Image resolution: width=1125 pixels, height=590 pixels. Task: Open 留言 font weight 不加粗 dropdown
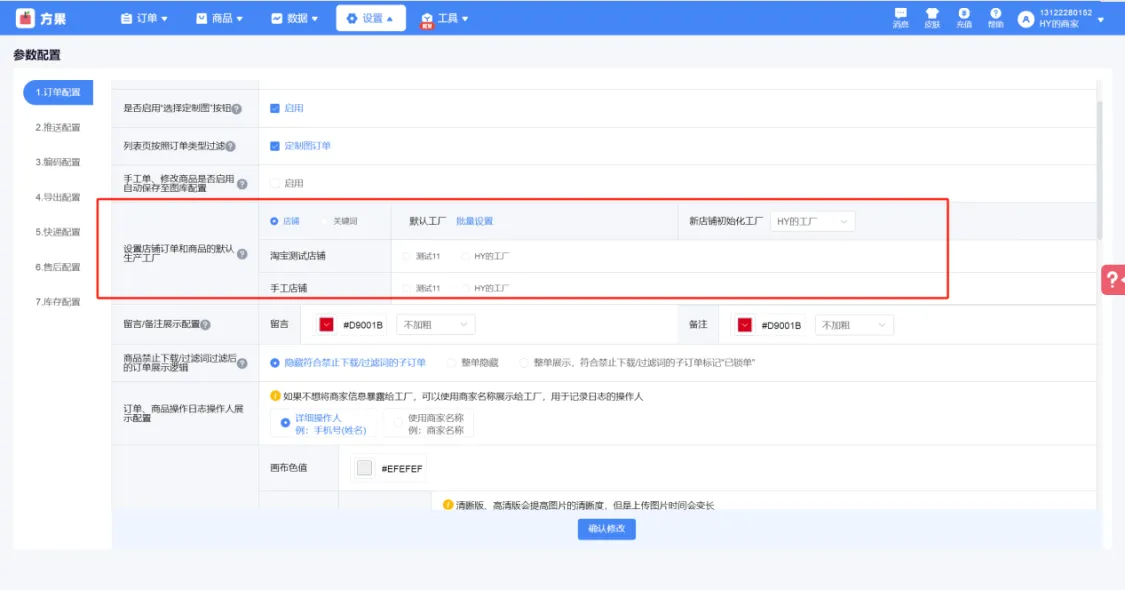point(435,325)
